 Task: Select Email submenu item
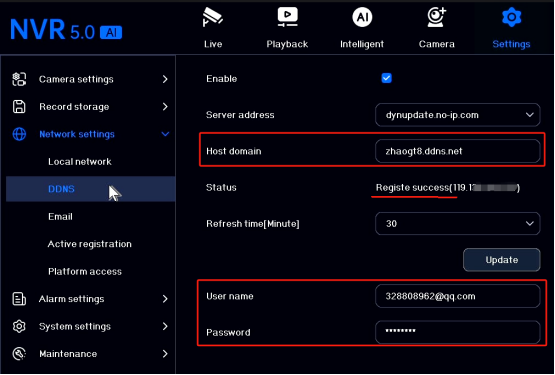(x=60, y=217)
